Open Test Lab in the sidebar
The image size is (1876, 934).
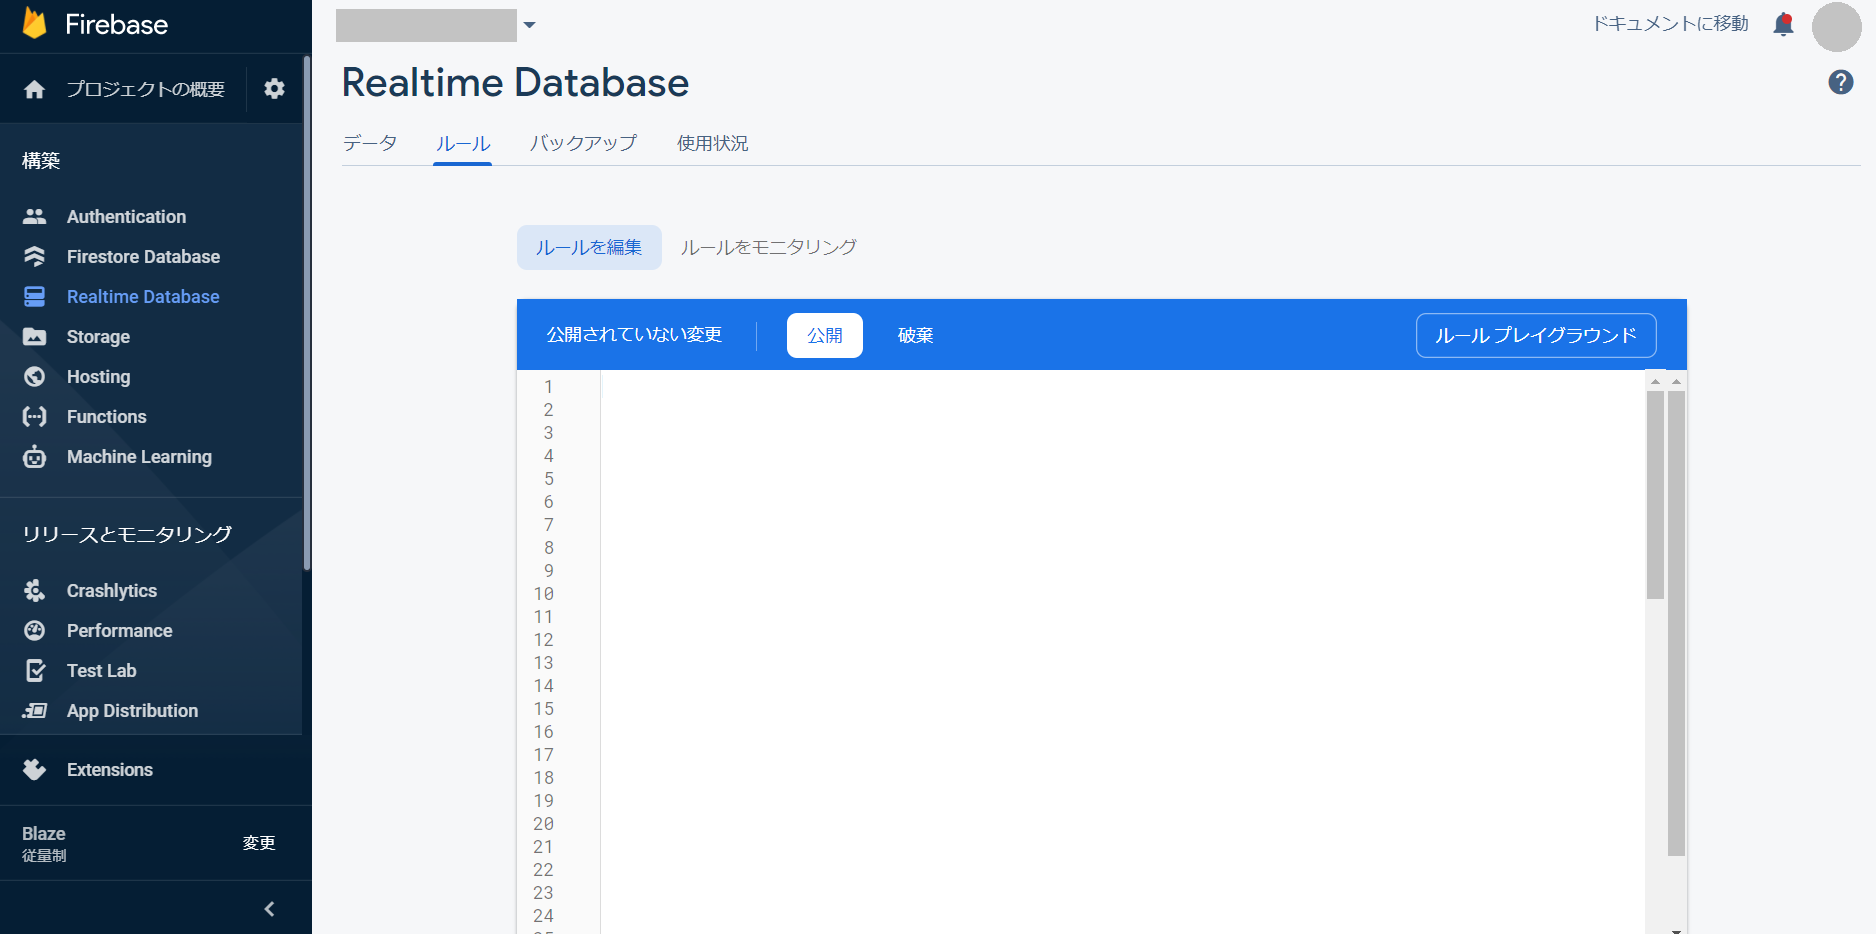coord(101,670)
